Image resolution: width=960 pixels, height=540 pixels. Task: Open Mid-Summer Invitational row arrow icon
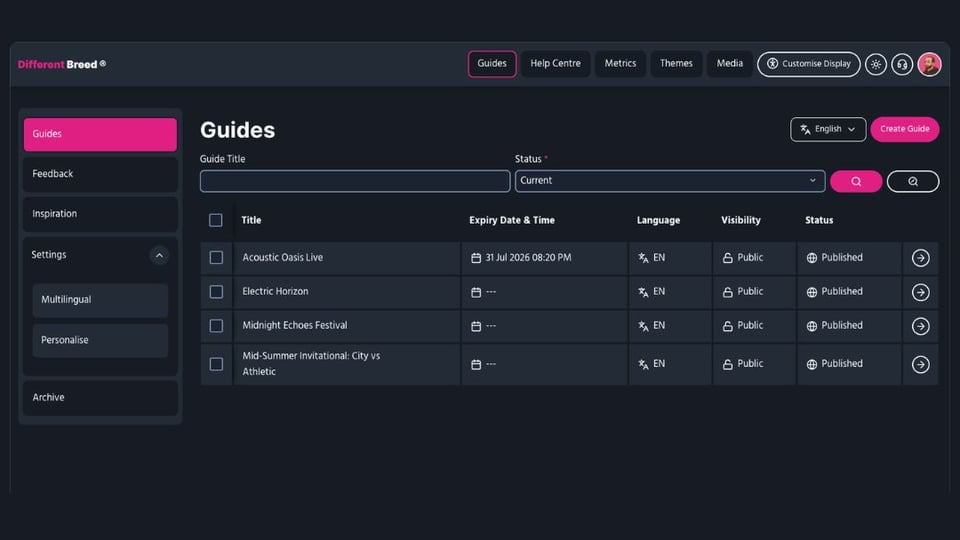click(920, 364)
